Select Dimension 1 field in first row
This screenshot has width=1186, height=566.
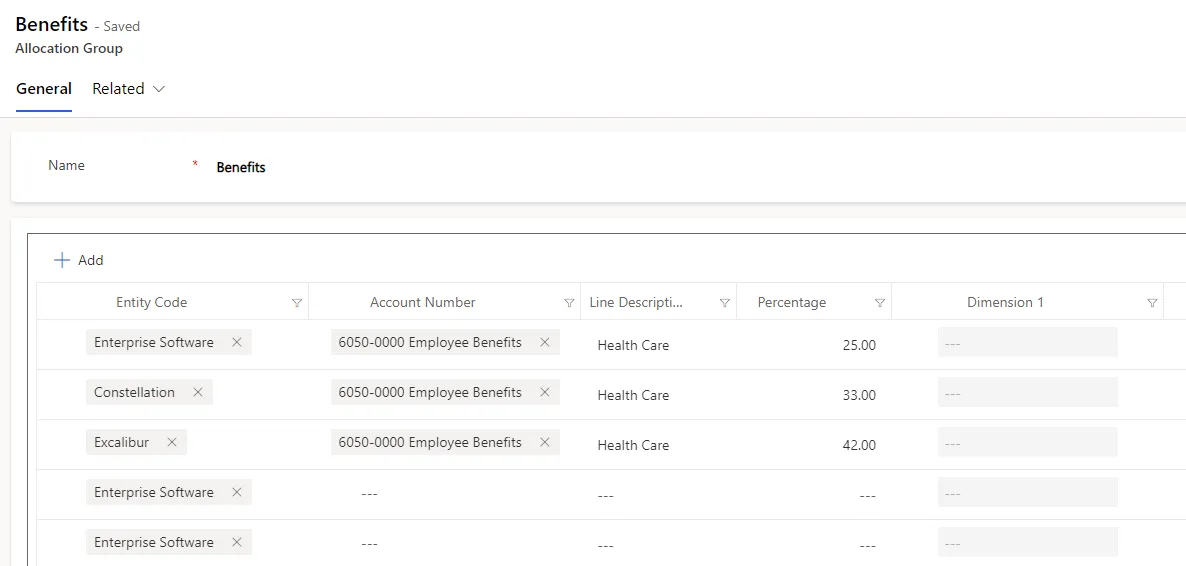1027,342
